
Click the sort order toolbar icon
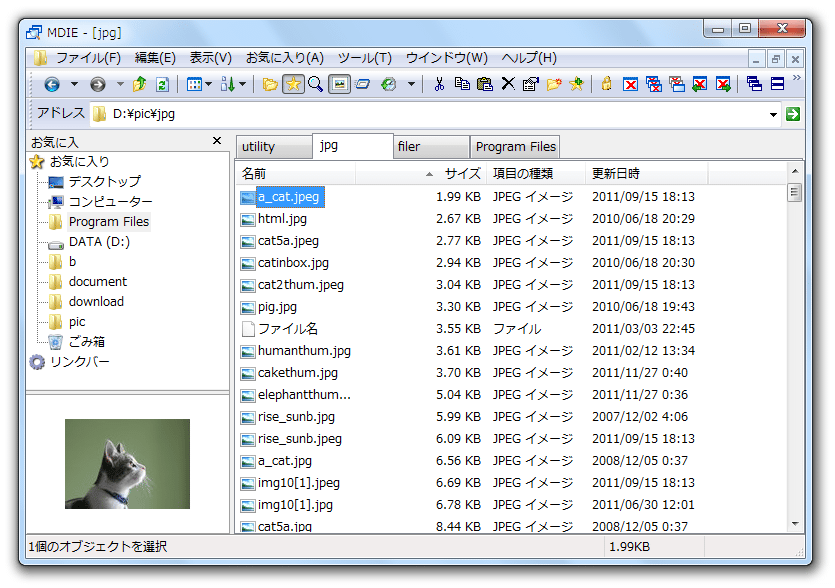[x=227, y=84]
